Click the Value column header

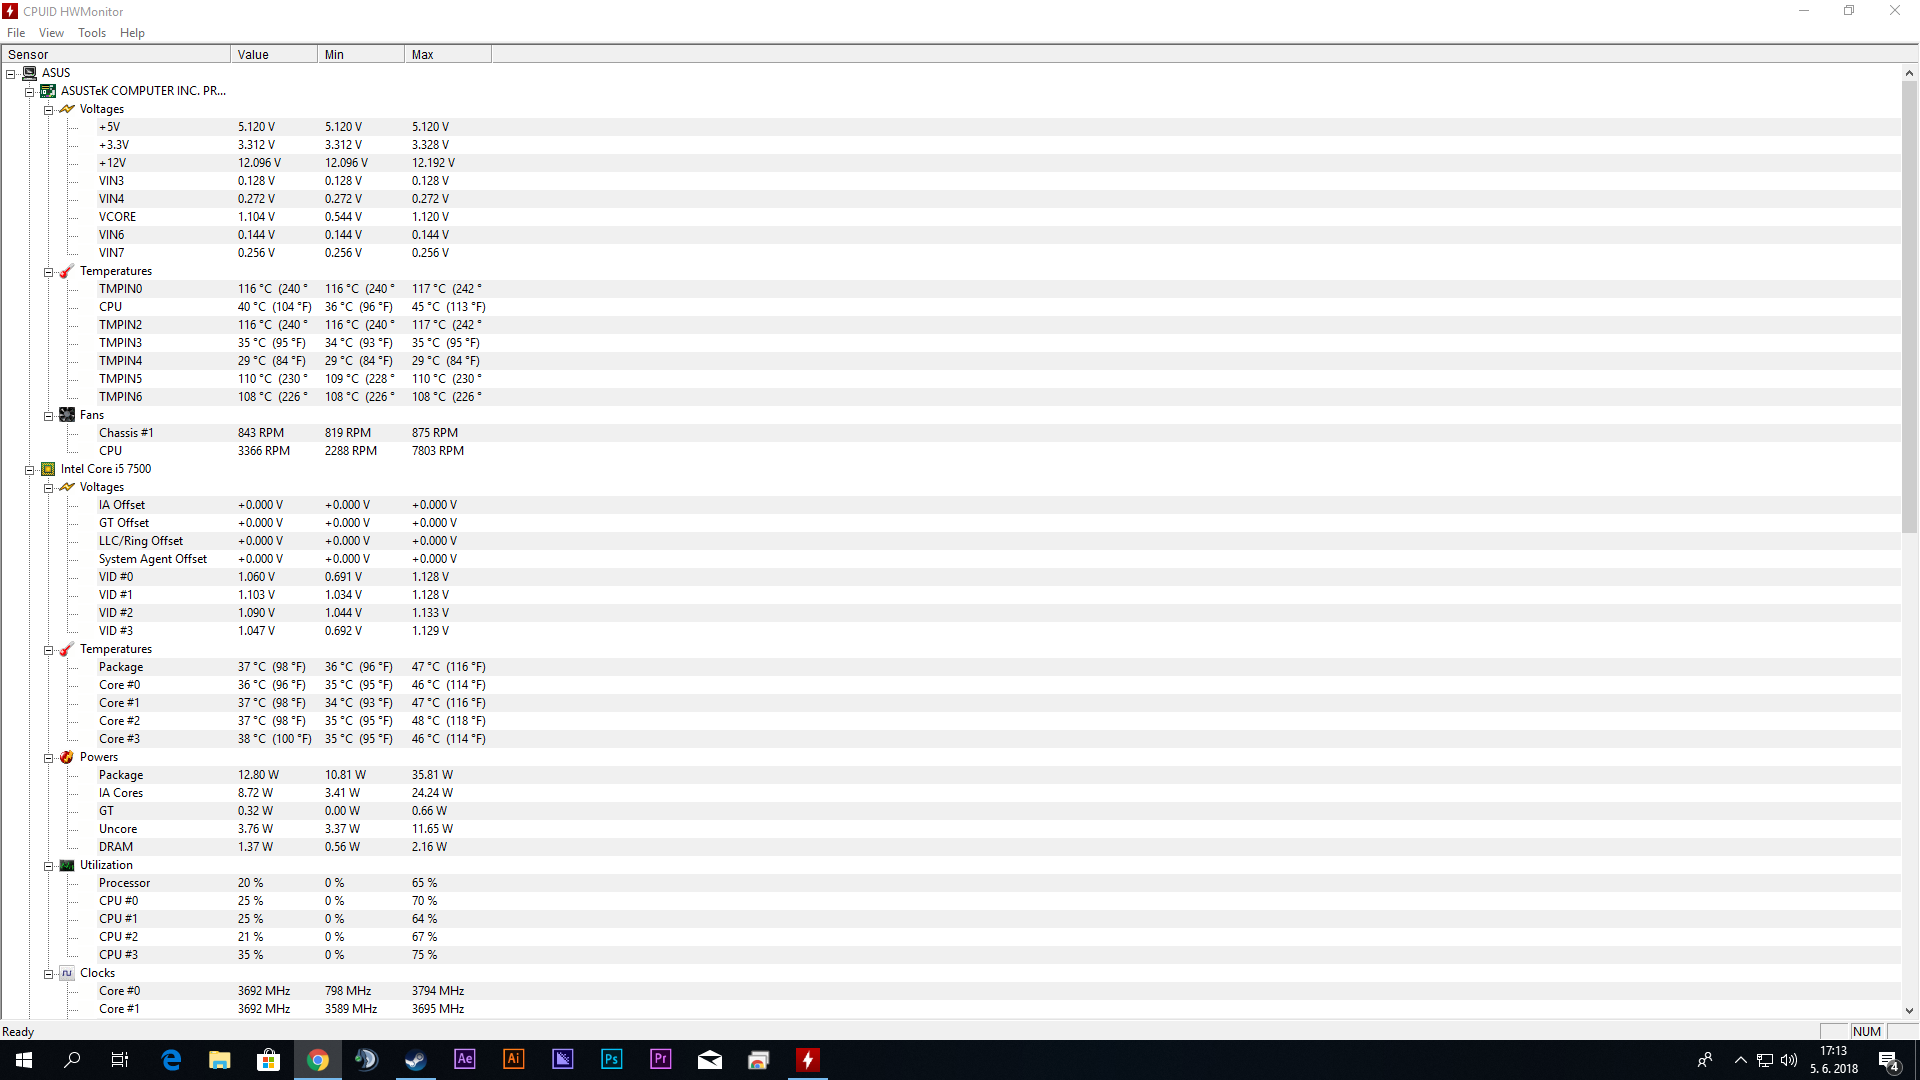coord(273,55)
